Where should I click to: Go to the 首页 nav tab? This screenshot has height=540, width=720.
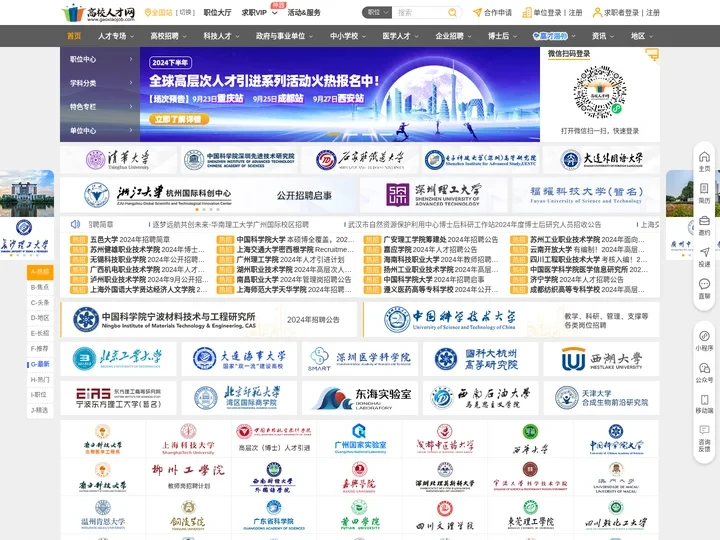pos(74,36)
